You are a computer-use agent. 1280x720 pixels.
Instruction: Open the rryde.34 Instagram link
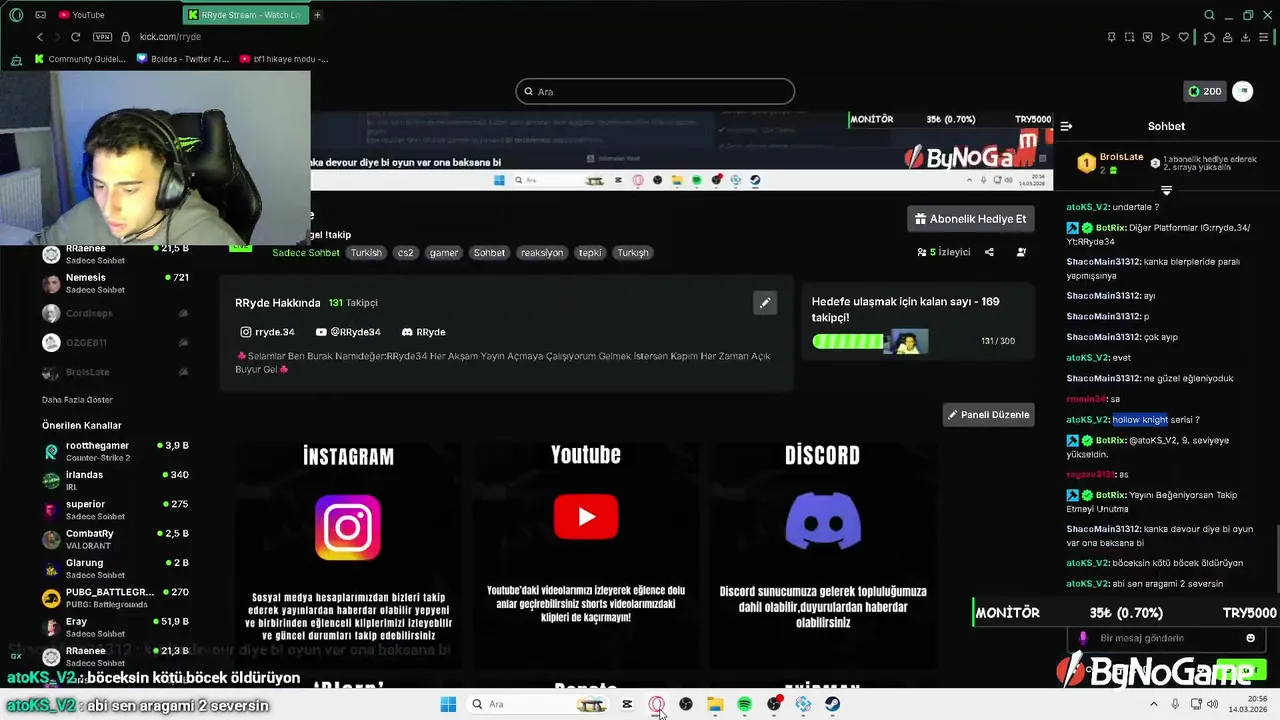tap(267, 332)
